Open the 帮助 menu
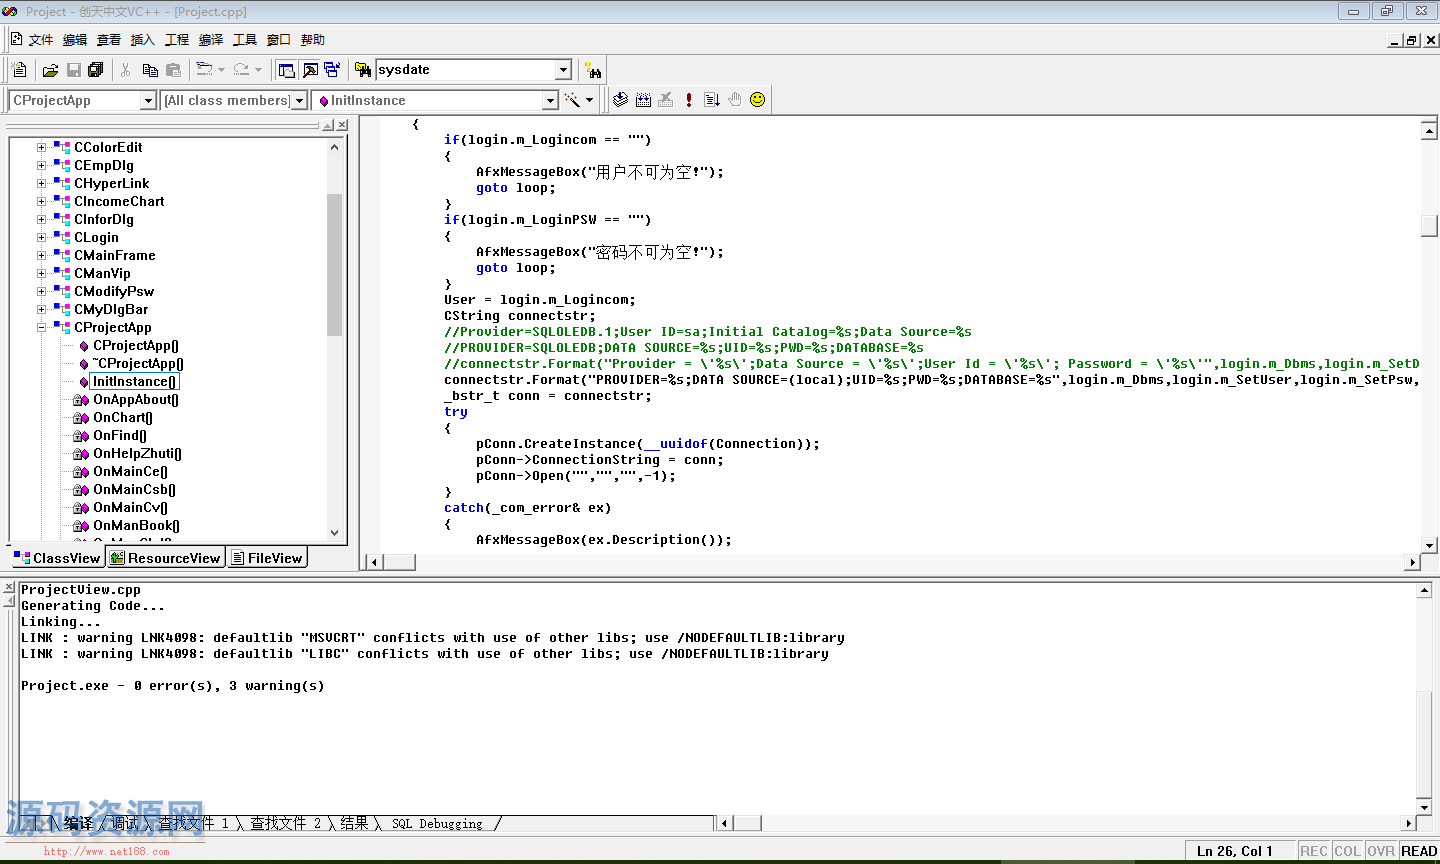Viewport: 1440px width, 864px height. [313, 40]
